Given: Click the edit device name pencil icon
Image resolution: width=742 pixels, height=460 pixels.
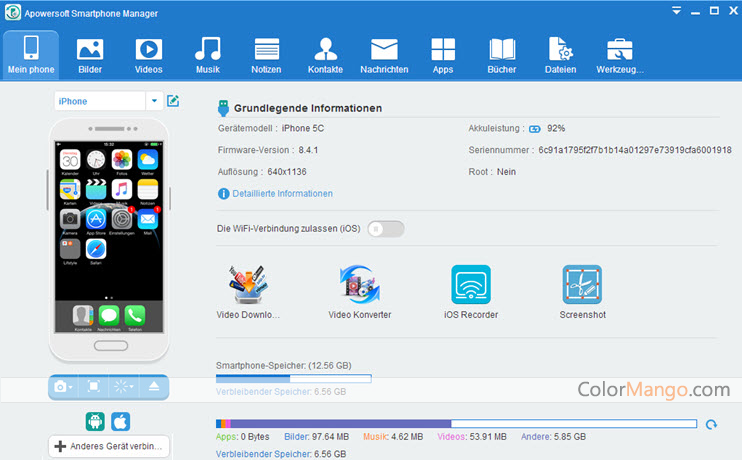Looking at the screenshot, I should (173, 101).
